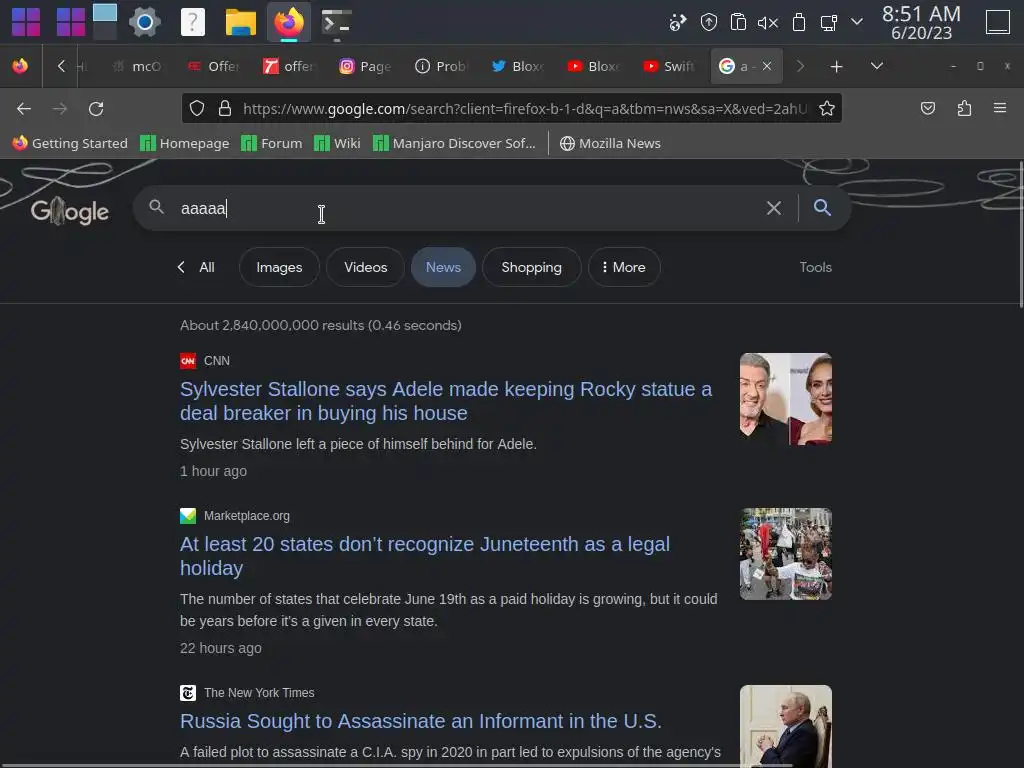This screenshot has width=1024, height=768.
Task: Bookmark this page with the star
Action: (827, 108)
